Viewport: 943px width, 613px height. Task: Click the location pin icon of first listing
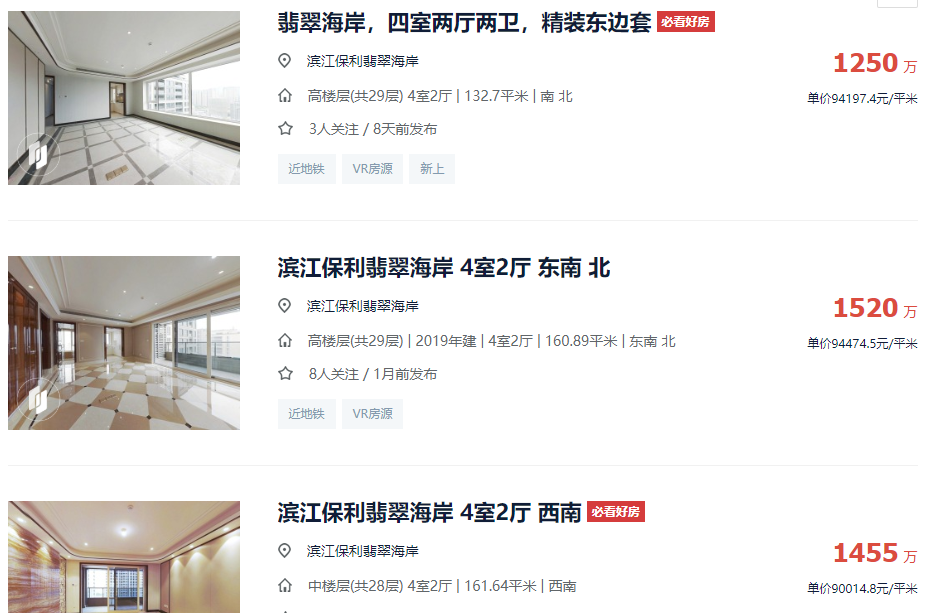[x=284, y=61]
